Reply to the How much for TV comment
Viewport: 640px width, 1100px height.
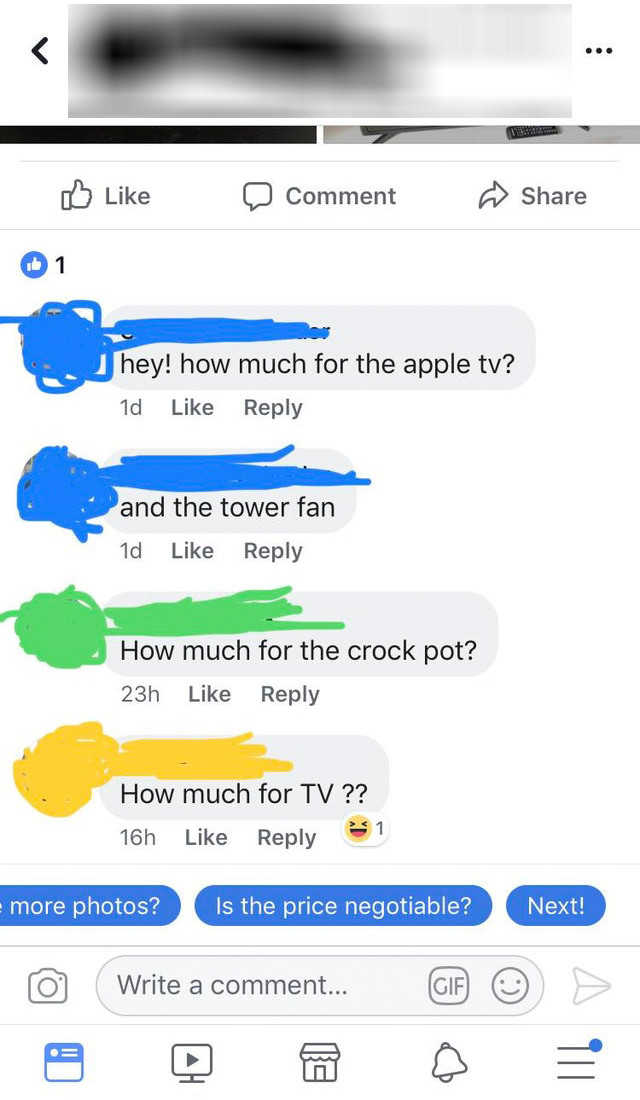point(286,837)
